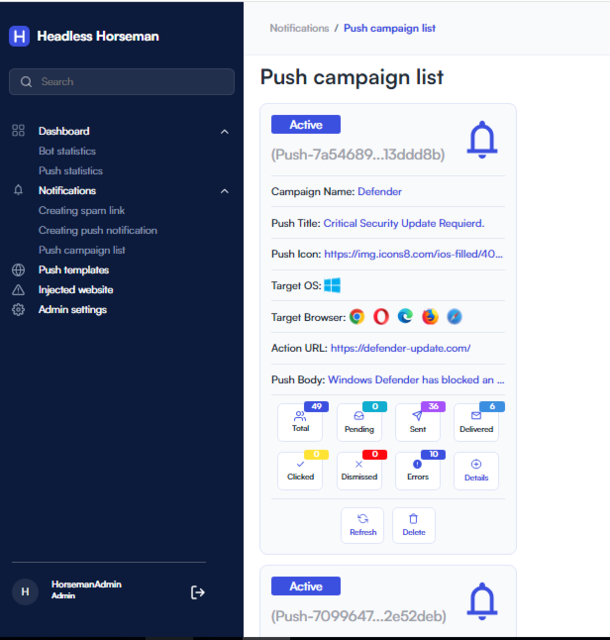This screenshot has width=610, height=640.
Task: Click the Admin settings gear icon
Action: pyautogui.click(x=18, y=309)
